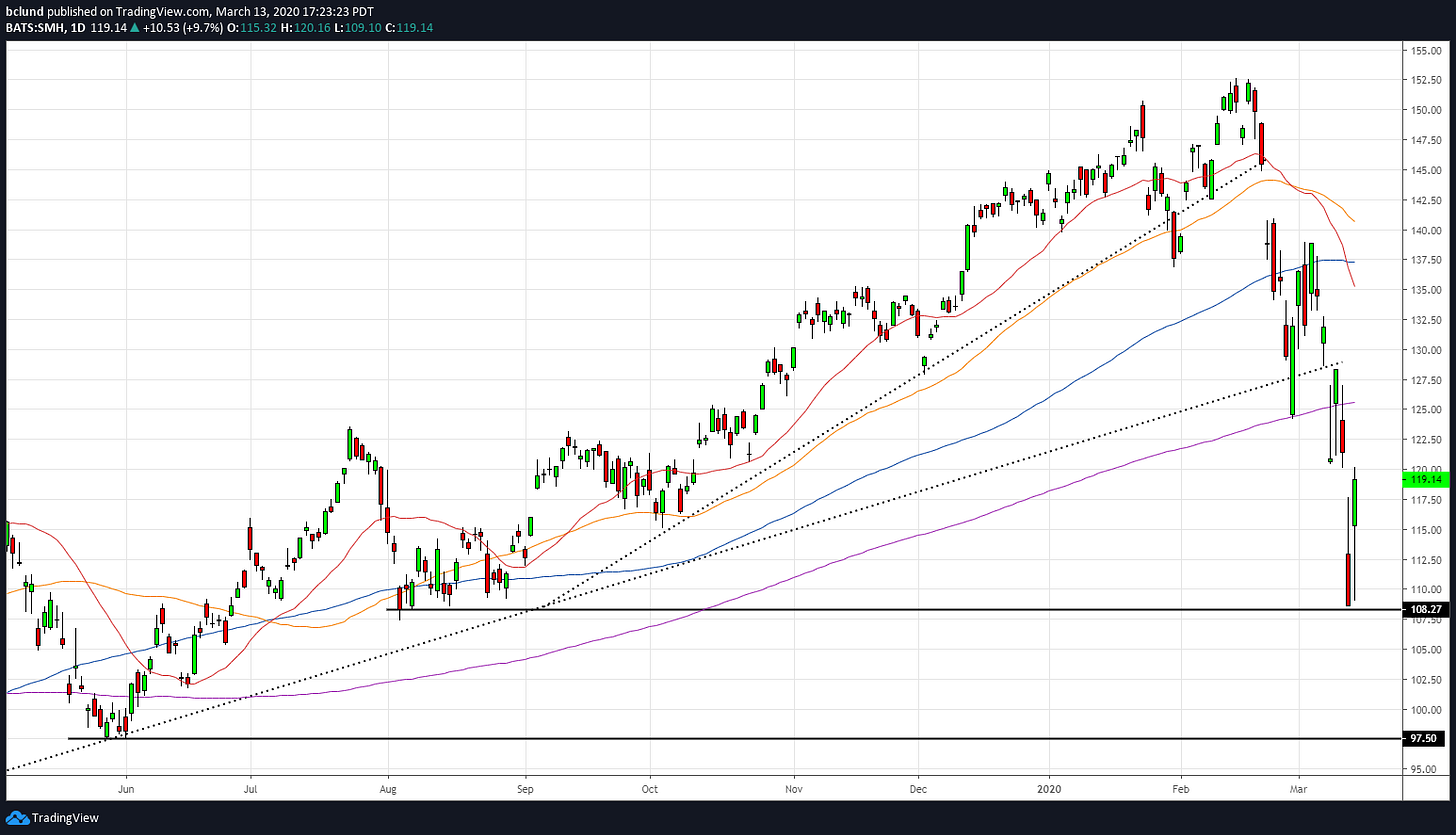Click the 110.00 price axis label

point(1426,590)
